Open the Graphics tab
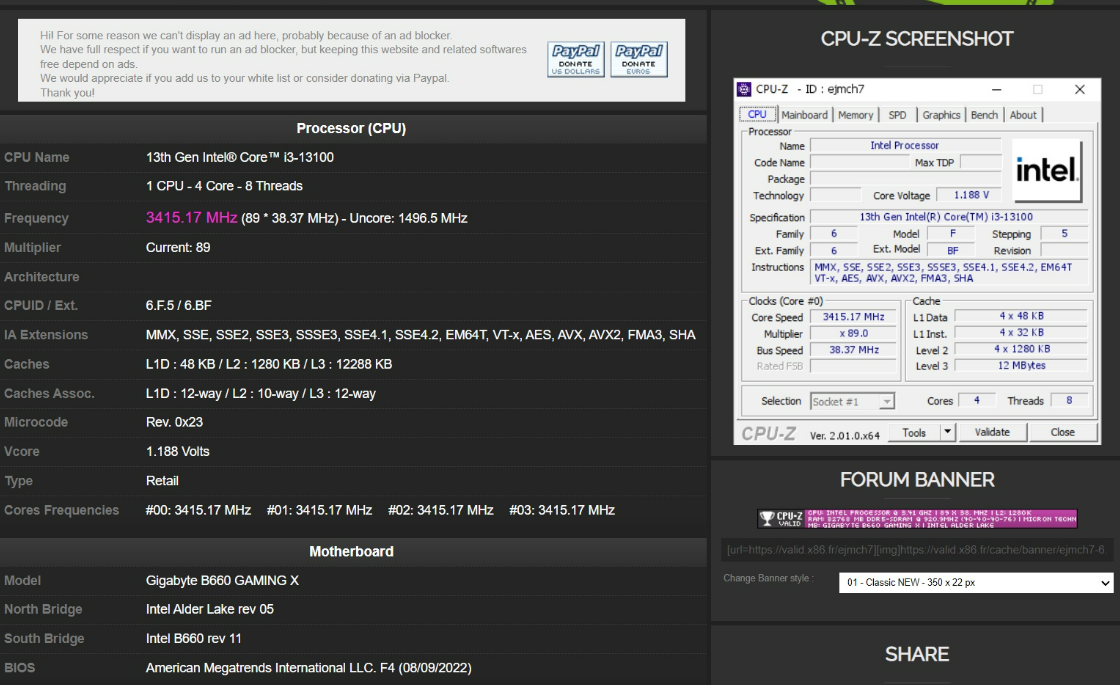The height and width of the screenshot is (685, 1120). tap(941, 115)
